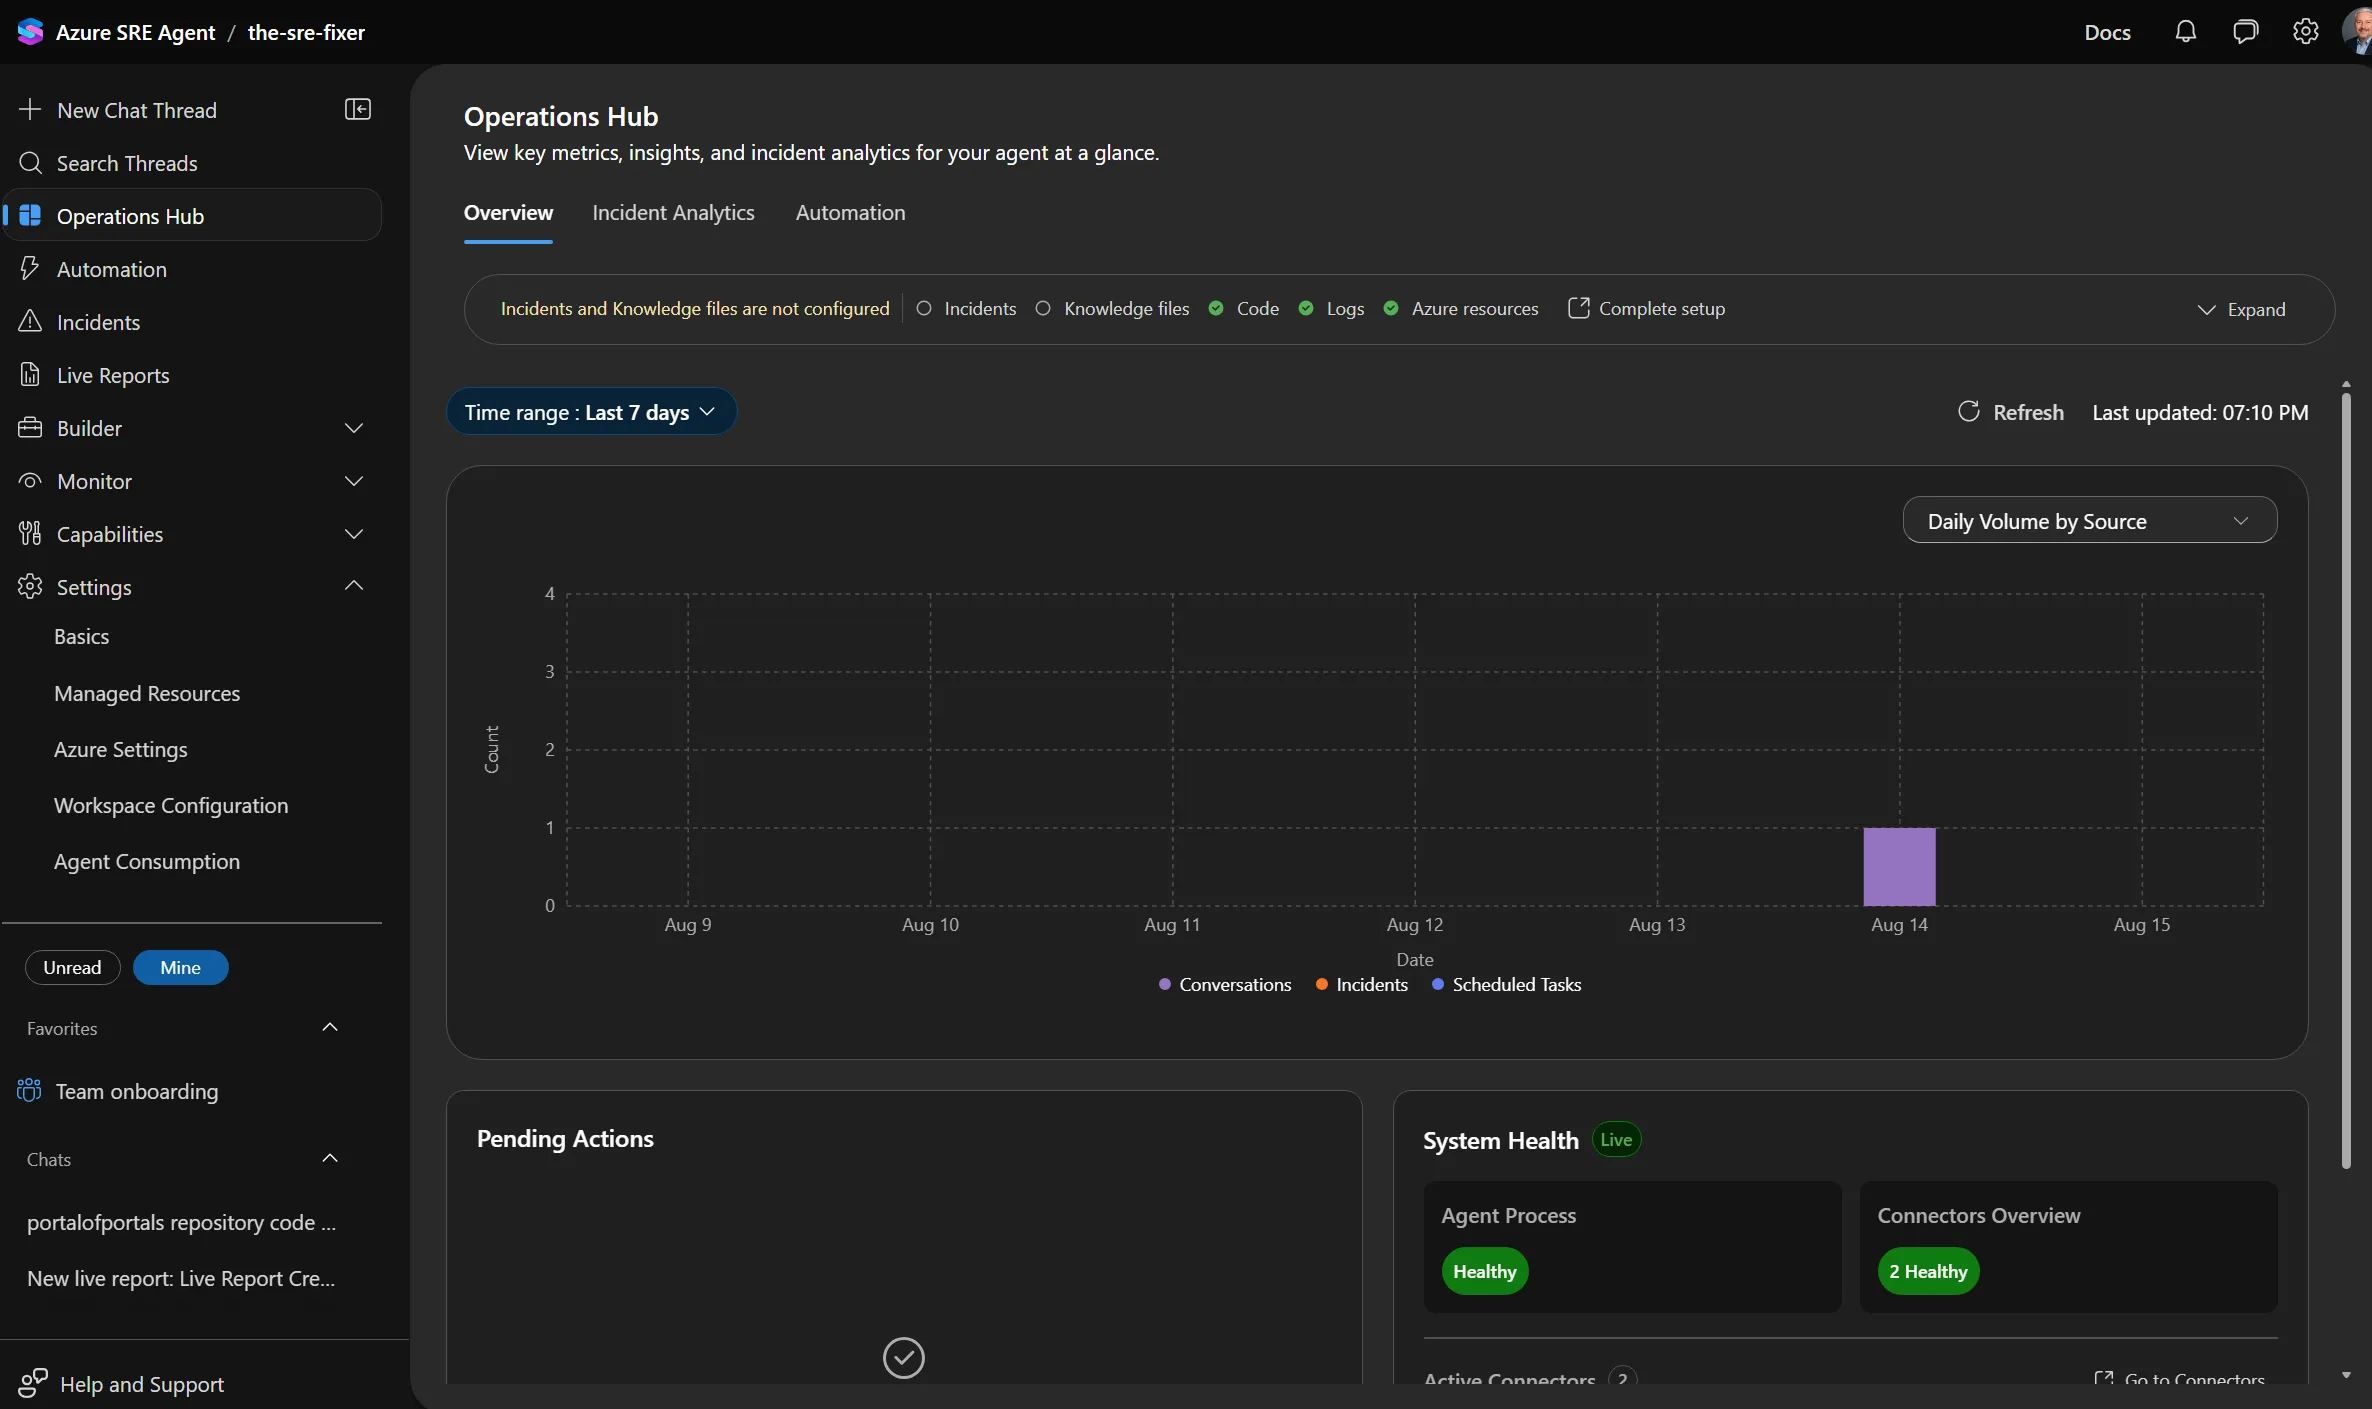Switch to the Incident Analytics tab
Screen dimensions: 2372x1409
[673, 212]
